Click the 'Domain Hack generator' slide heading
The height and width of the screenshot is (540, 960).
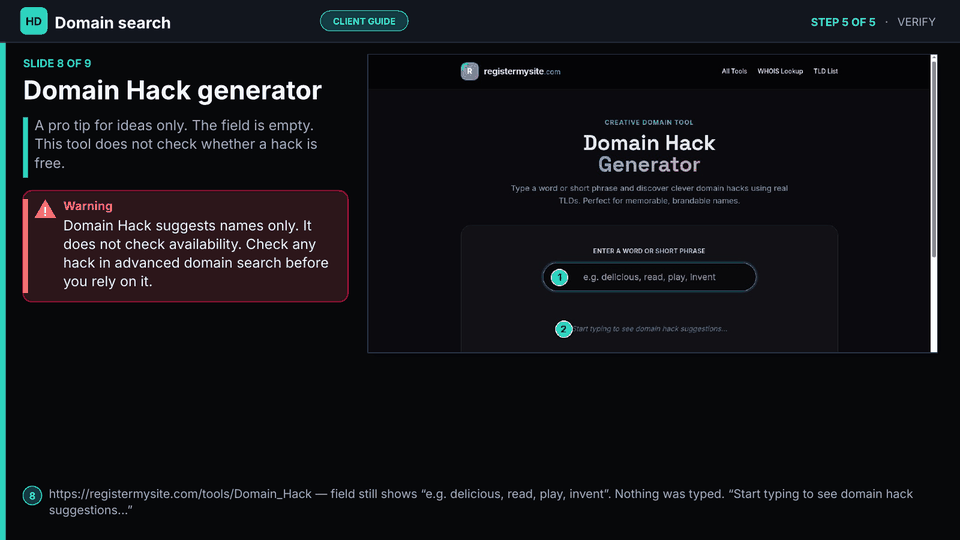pos(173,91)
